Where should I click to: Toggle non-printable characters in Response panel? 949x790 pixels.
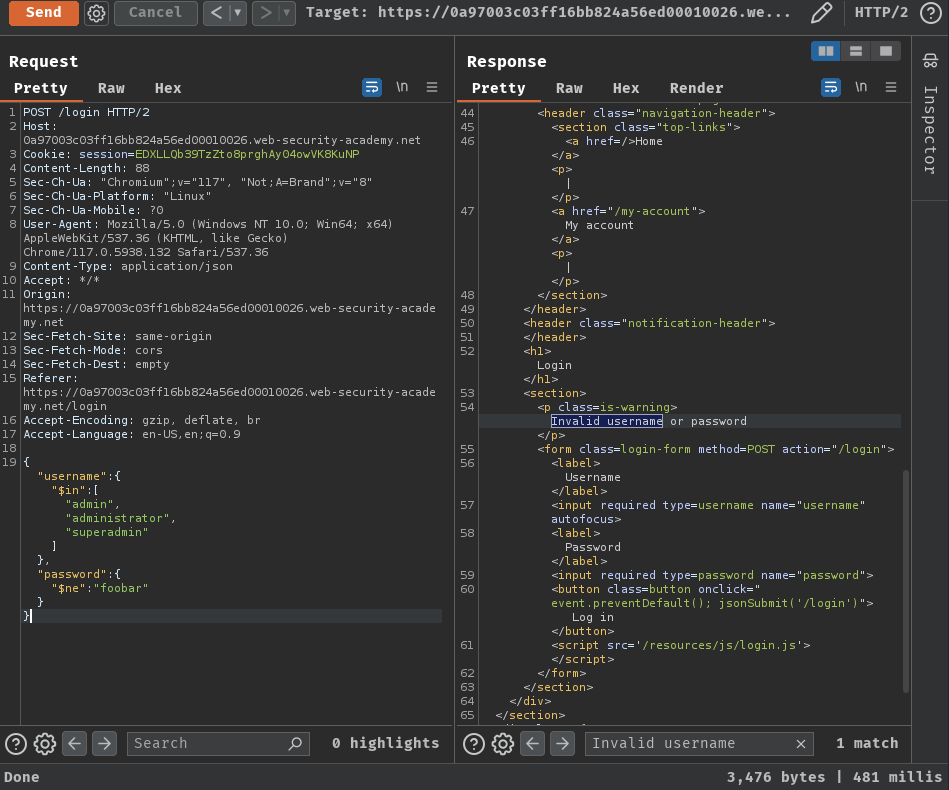(x=861, y=87)
